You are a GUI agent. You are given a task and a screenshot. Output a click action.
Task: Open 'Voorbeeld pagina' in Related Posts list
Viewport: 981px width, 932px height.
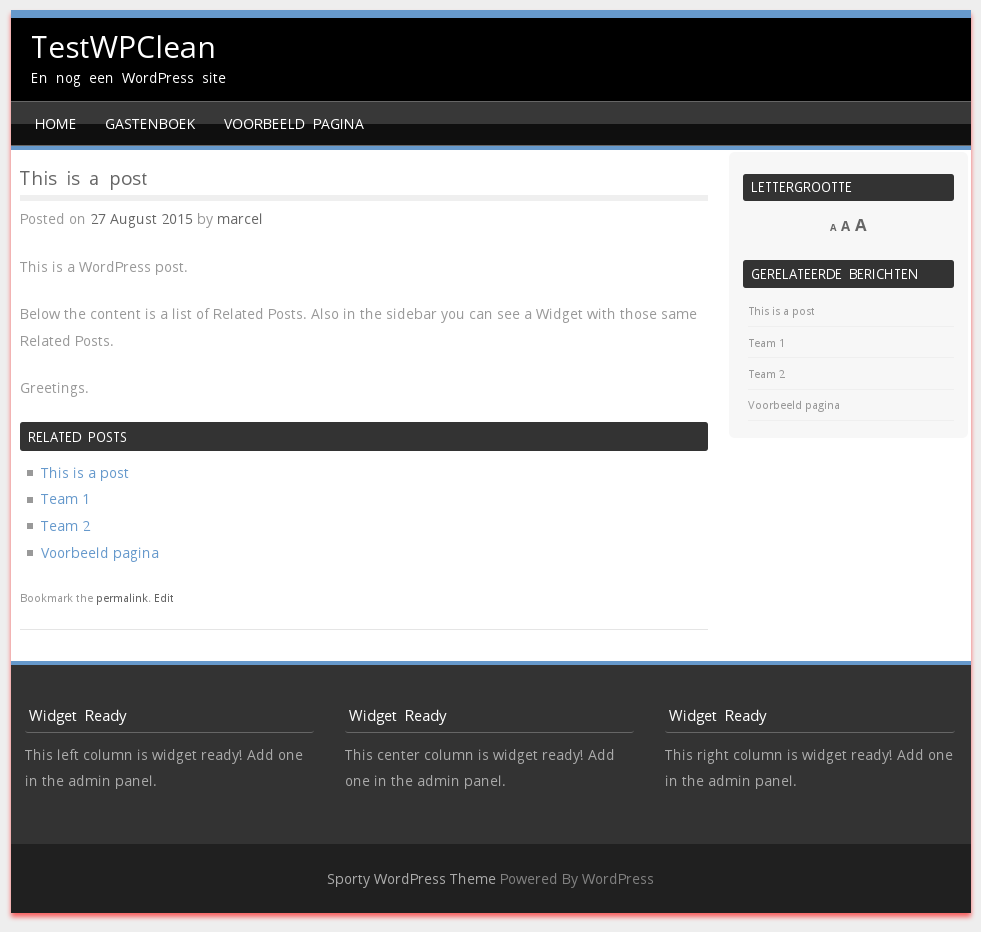tap(99, 553)
